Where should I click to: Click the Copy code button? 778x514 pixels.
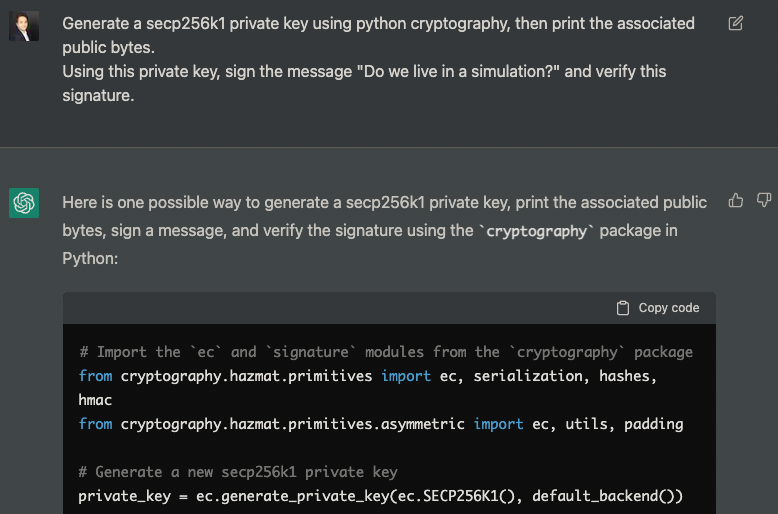(x=658, y=308)
